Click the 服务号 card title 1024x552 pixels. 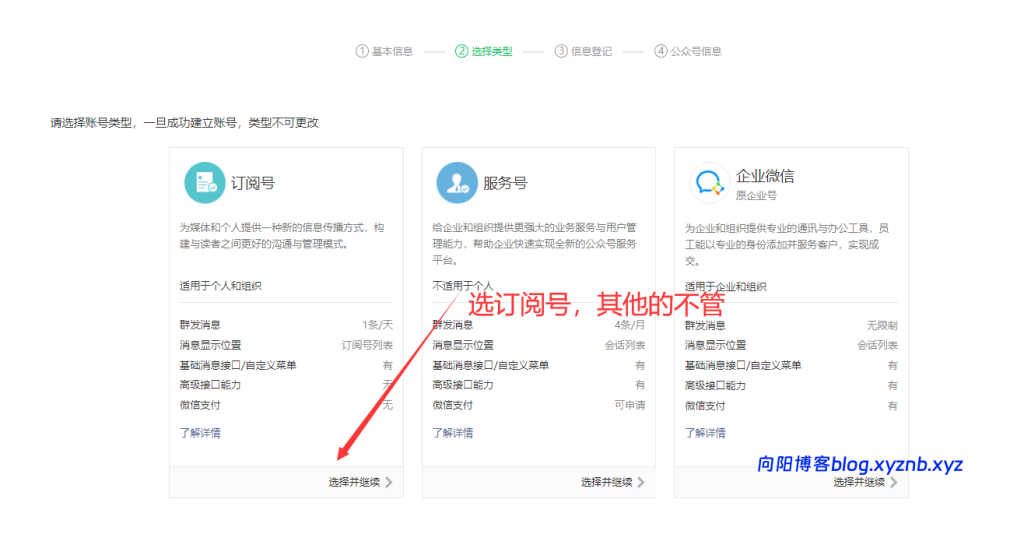click(x=505, y=183)
